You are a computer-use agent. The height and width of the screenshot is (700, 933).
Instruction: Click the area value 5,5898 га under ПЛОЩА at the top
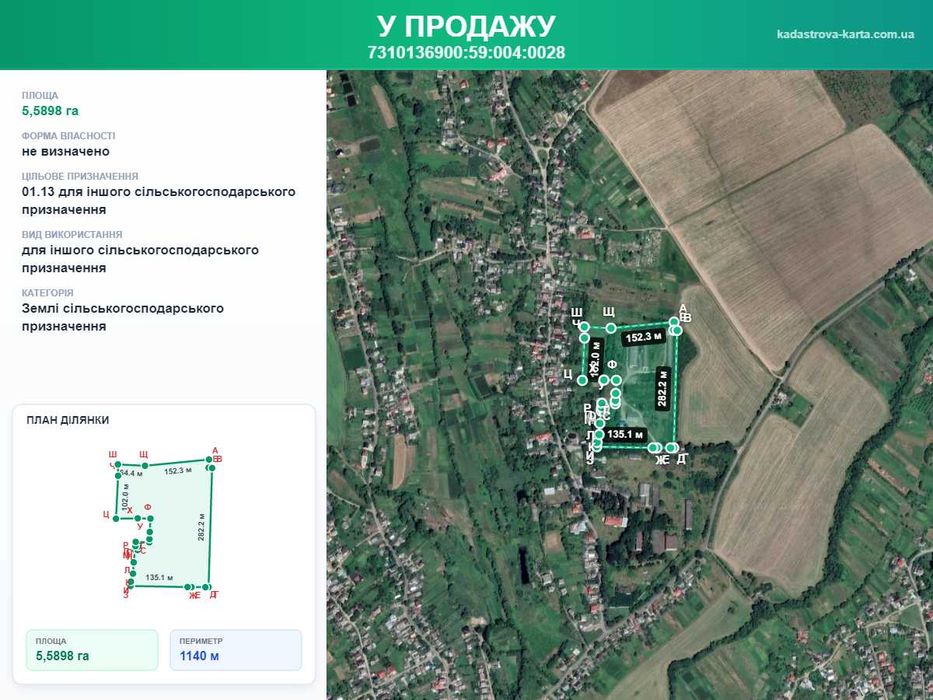(x=50, y=111)
